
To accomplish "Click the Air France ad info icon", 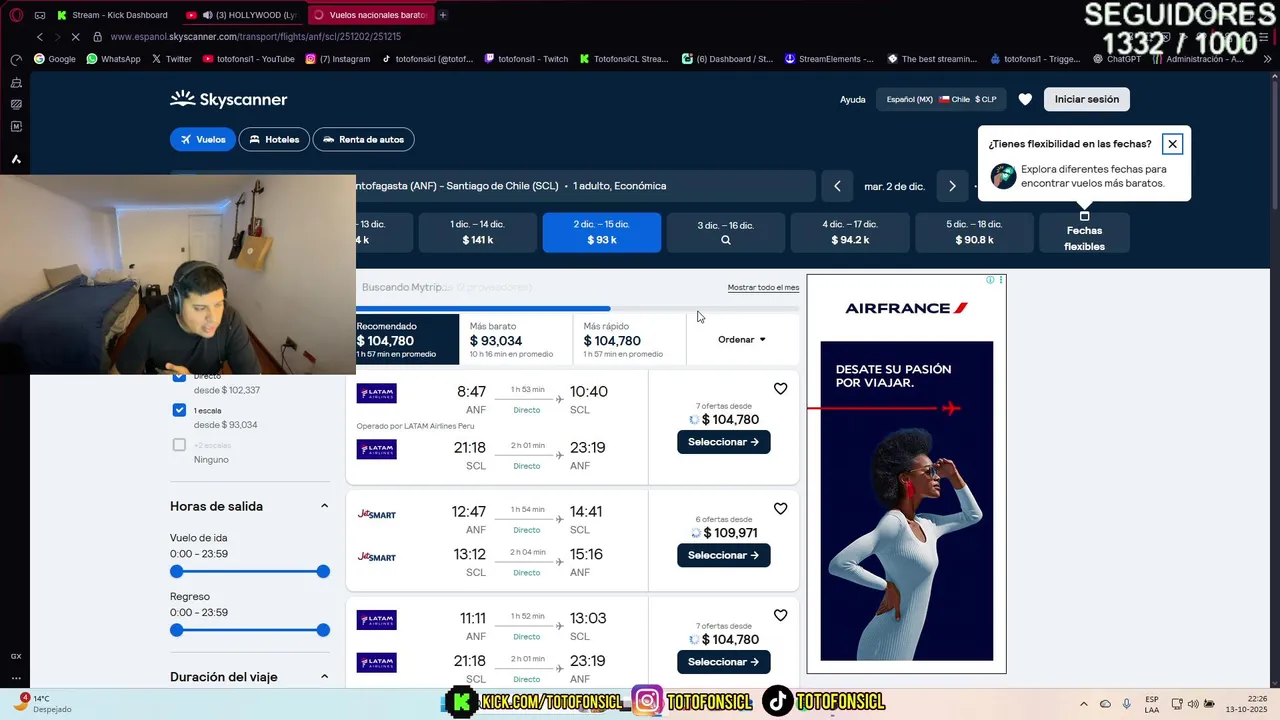I will 990,280.
